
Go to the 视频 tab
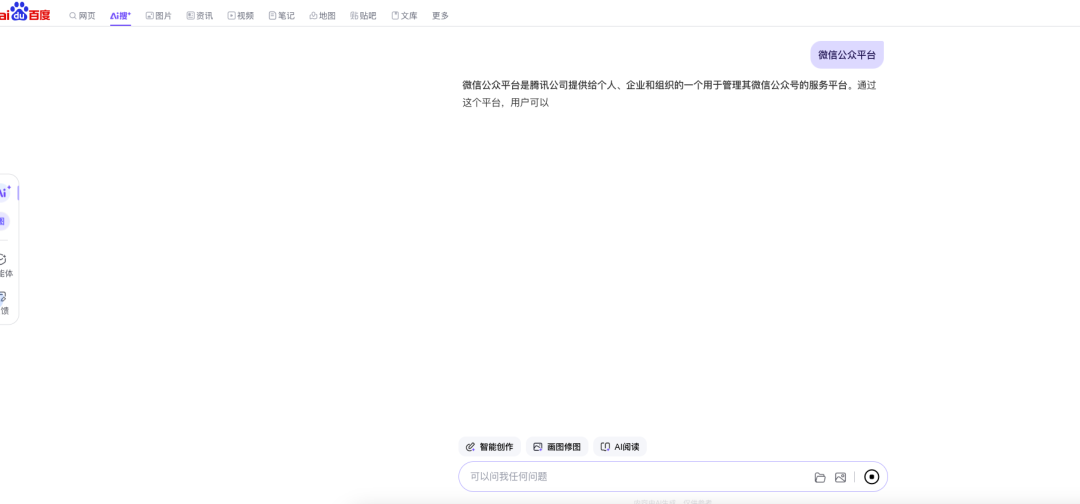coord(241,15)
